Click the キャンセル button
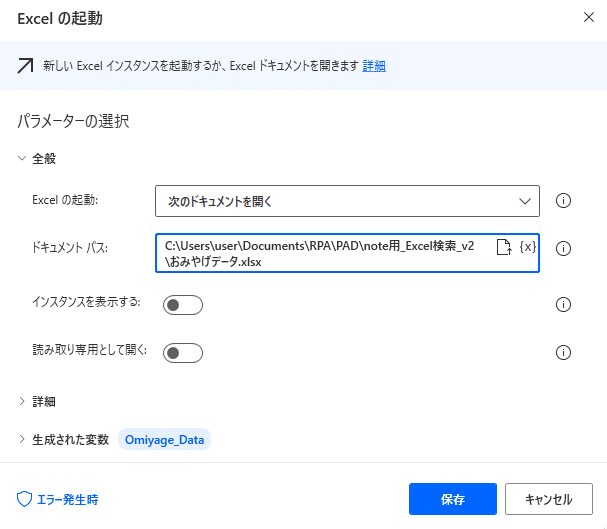Viewport: 607px width, 529px height. pos(549,499)
